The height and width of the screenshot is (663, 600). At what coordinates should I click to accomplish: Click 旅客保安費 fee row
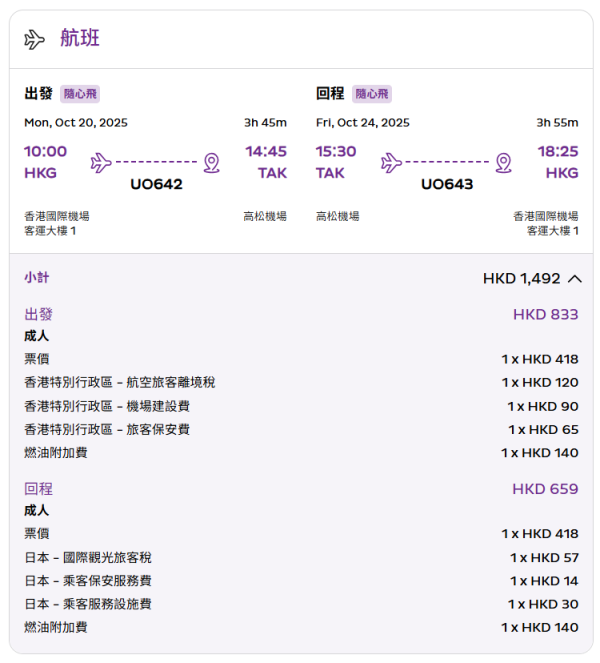click(x=301, y=430)
